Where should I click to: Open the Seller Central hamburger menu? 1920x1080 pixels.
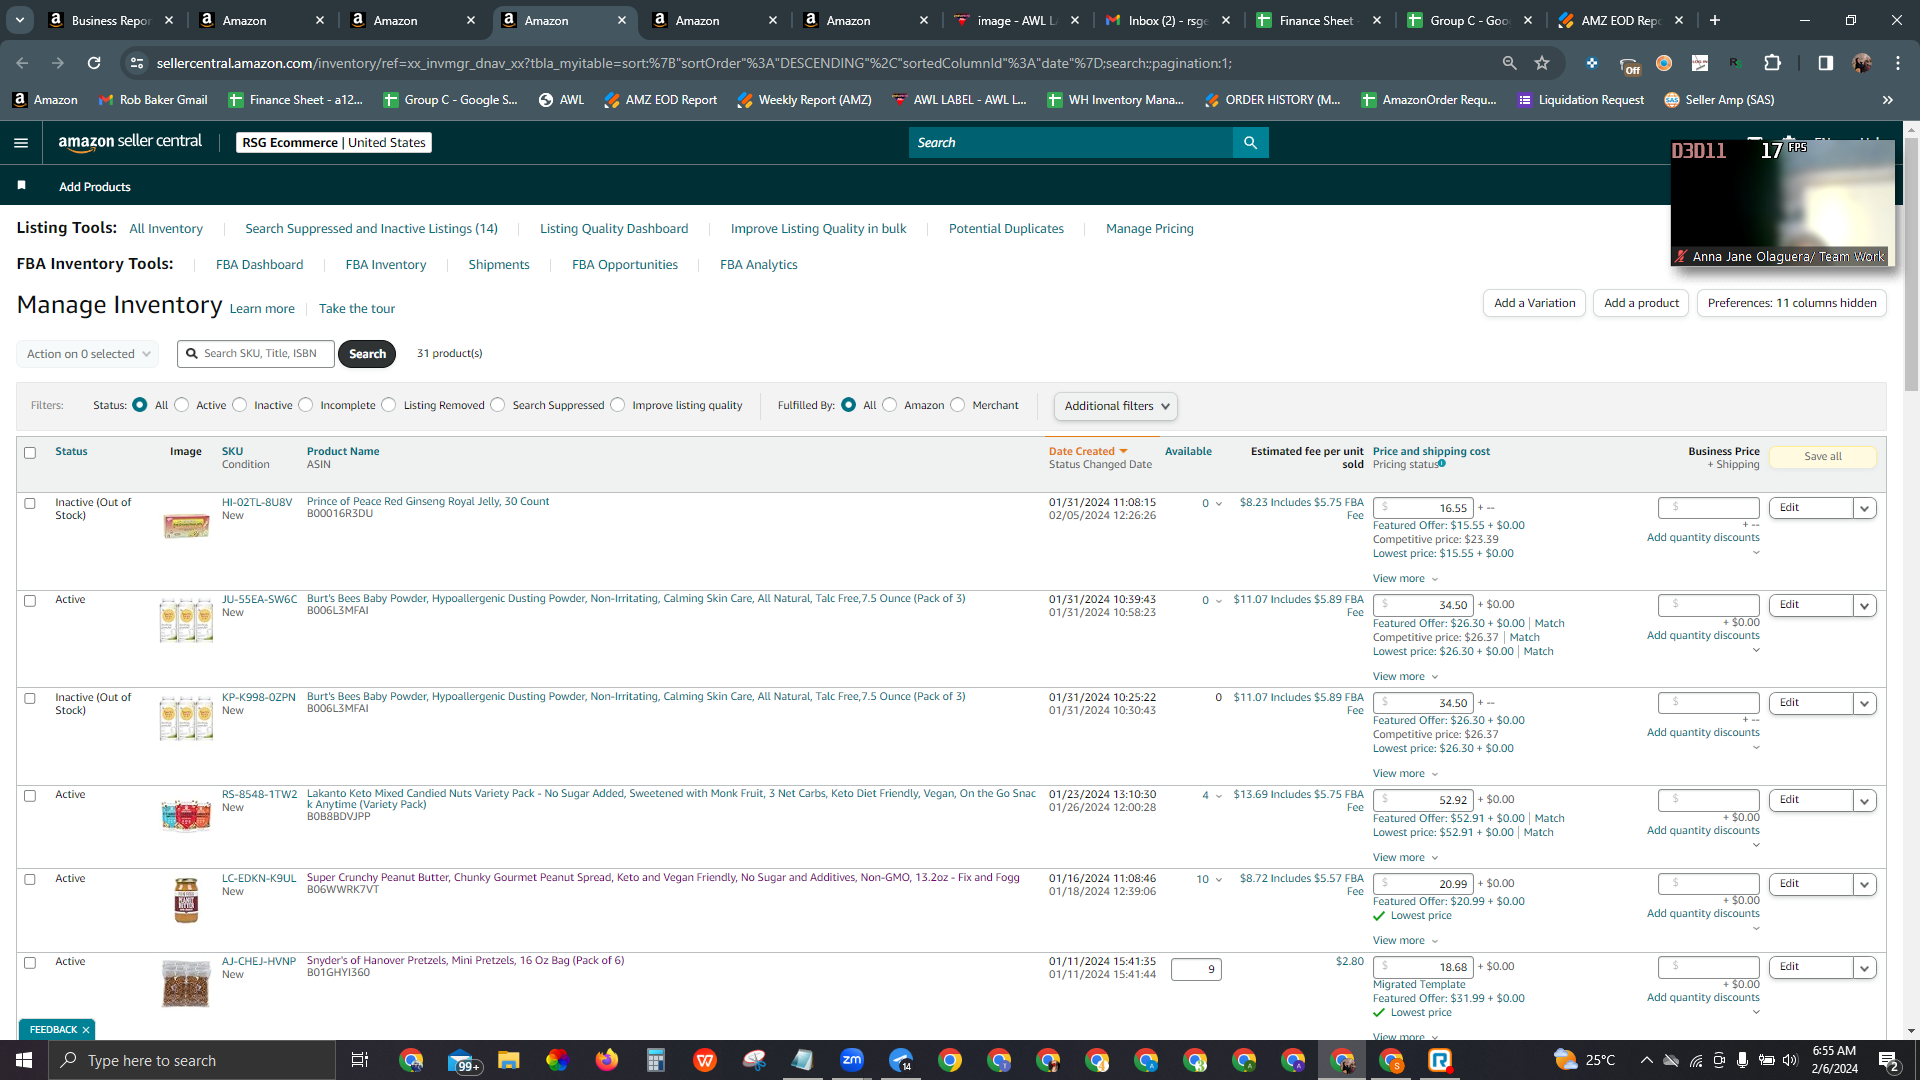tap(21, 143)
